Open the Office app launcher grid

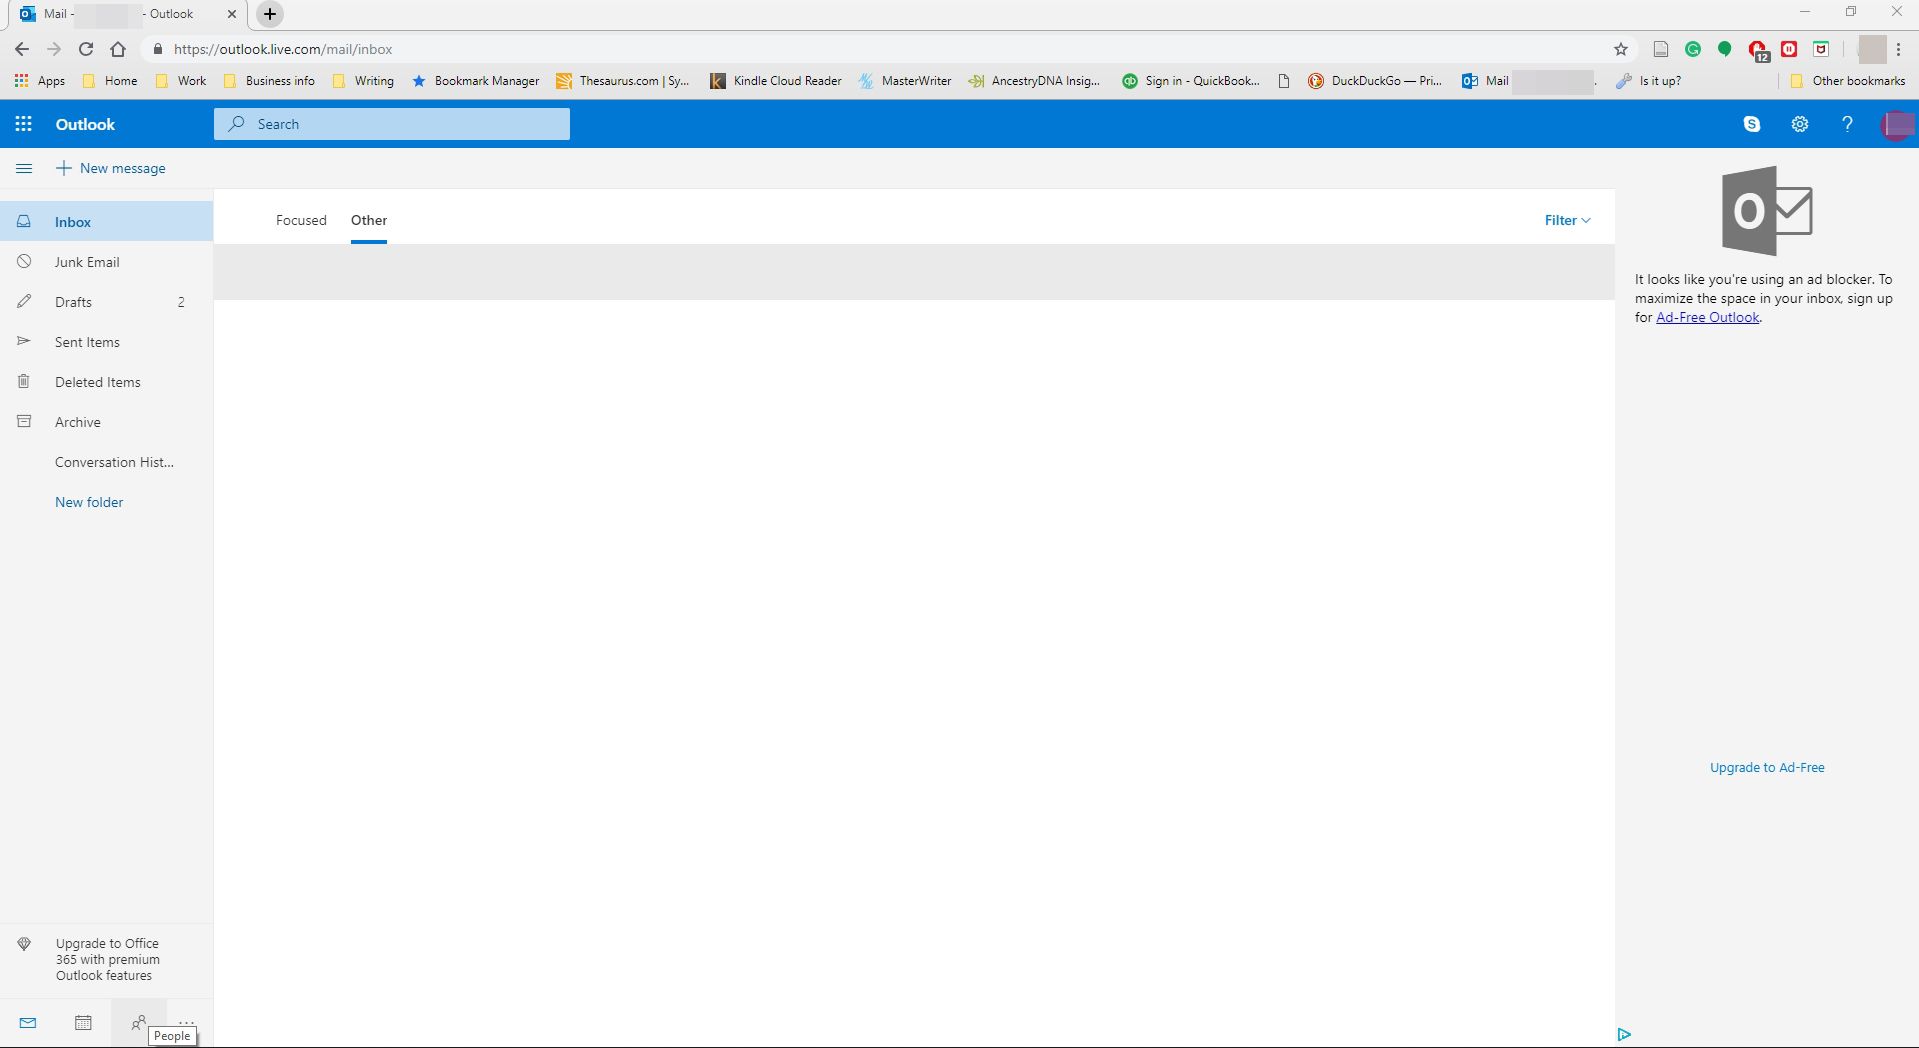click(23, 124)
